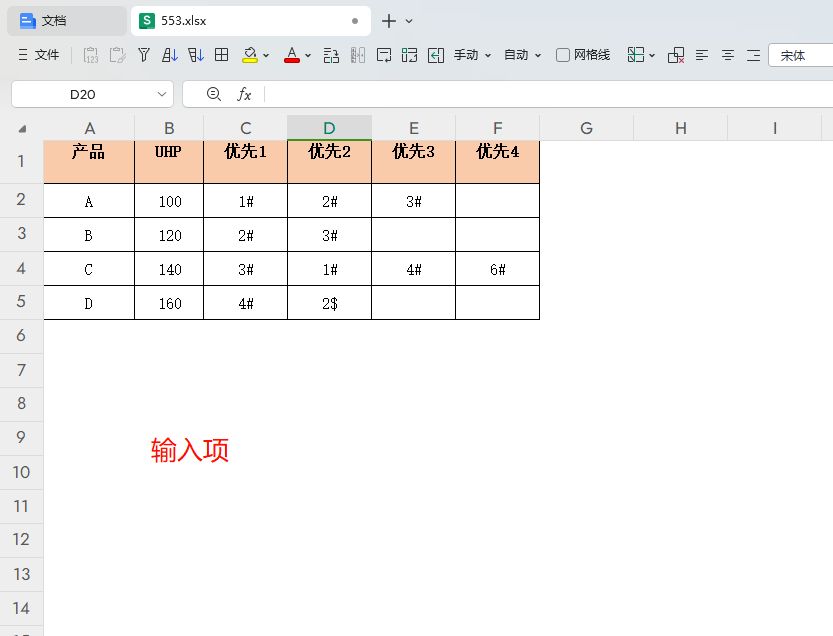Open the 手动 dropdown

472,55
